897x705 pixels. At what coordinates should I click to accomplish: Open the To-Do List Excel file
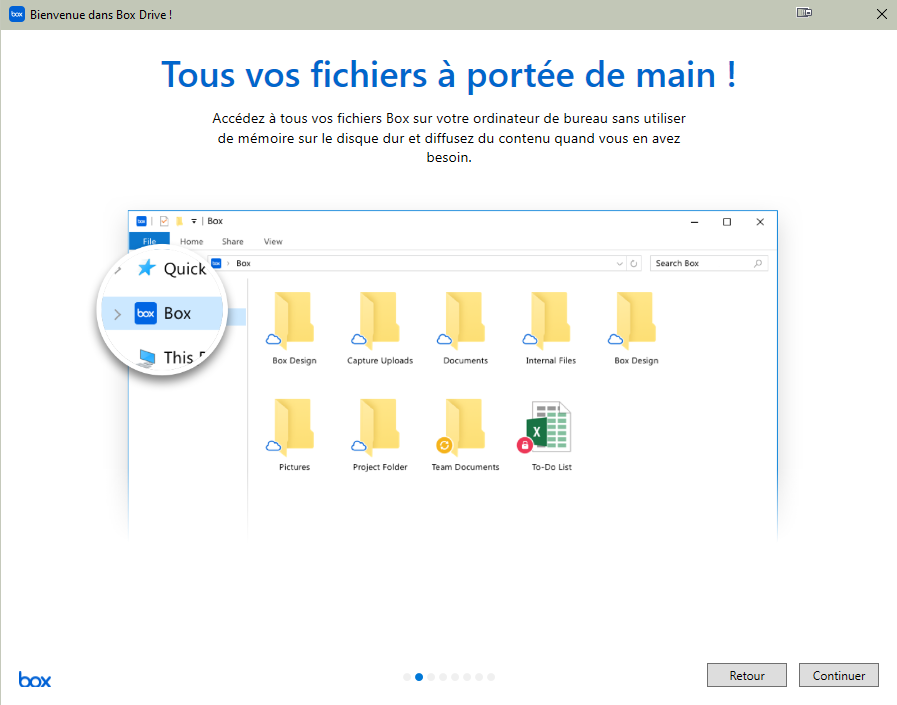click(551, 435)
